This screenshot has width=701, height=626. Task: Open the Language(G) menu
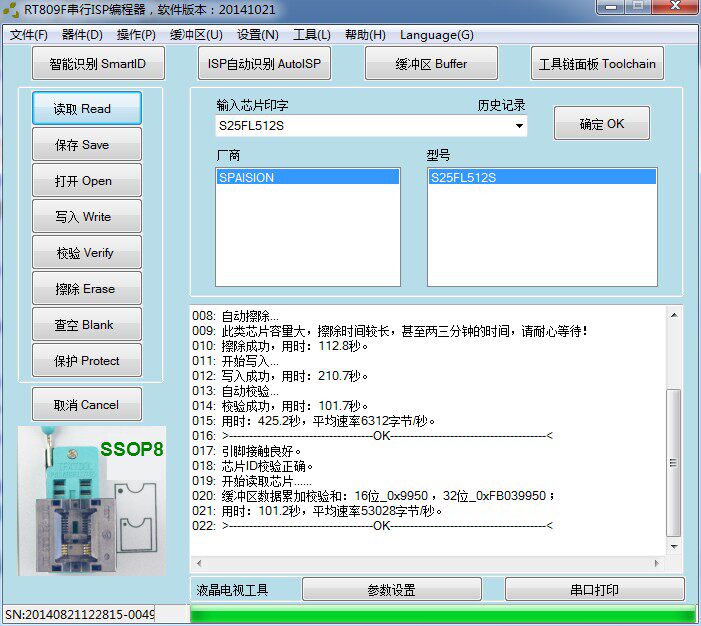[x=437, y=35]
